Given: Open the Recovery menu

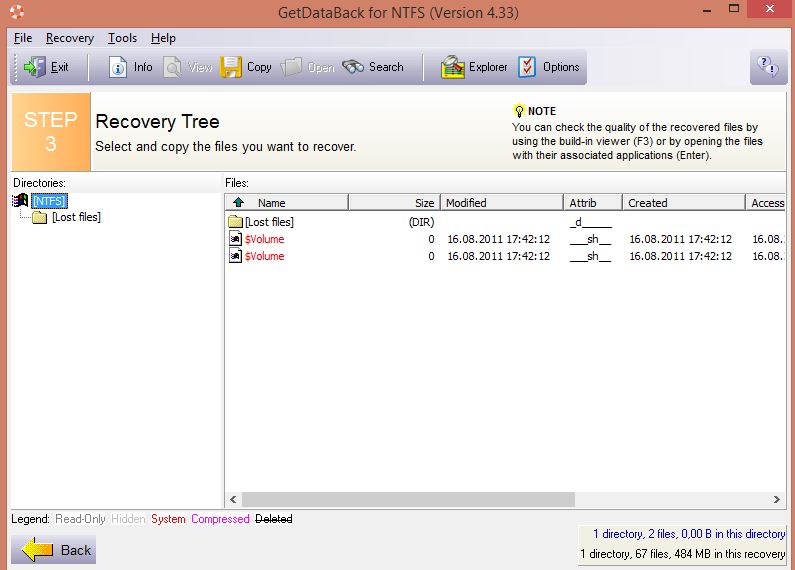Looking at the screenshot, I should pyautogui.click(x=70, y=38).
